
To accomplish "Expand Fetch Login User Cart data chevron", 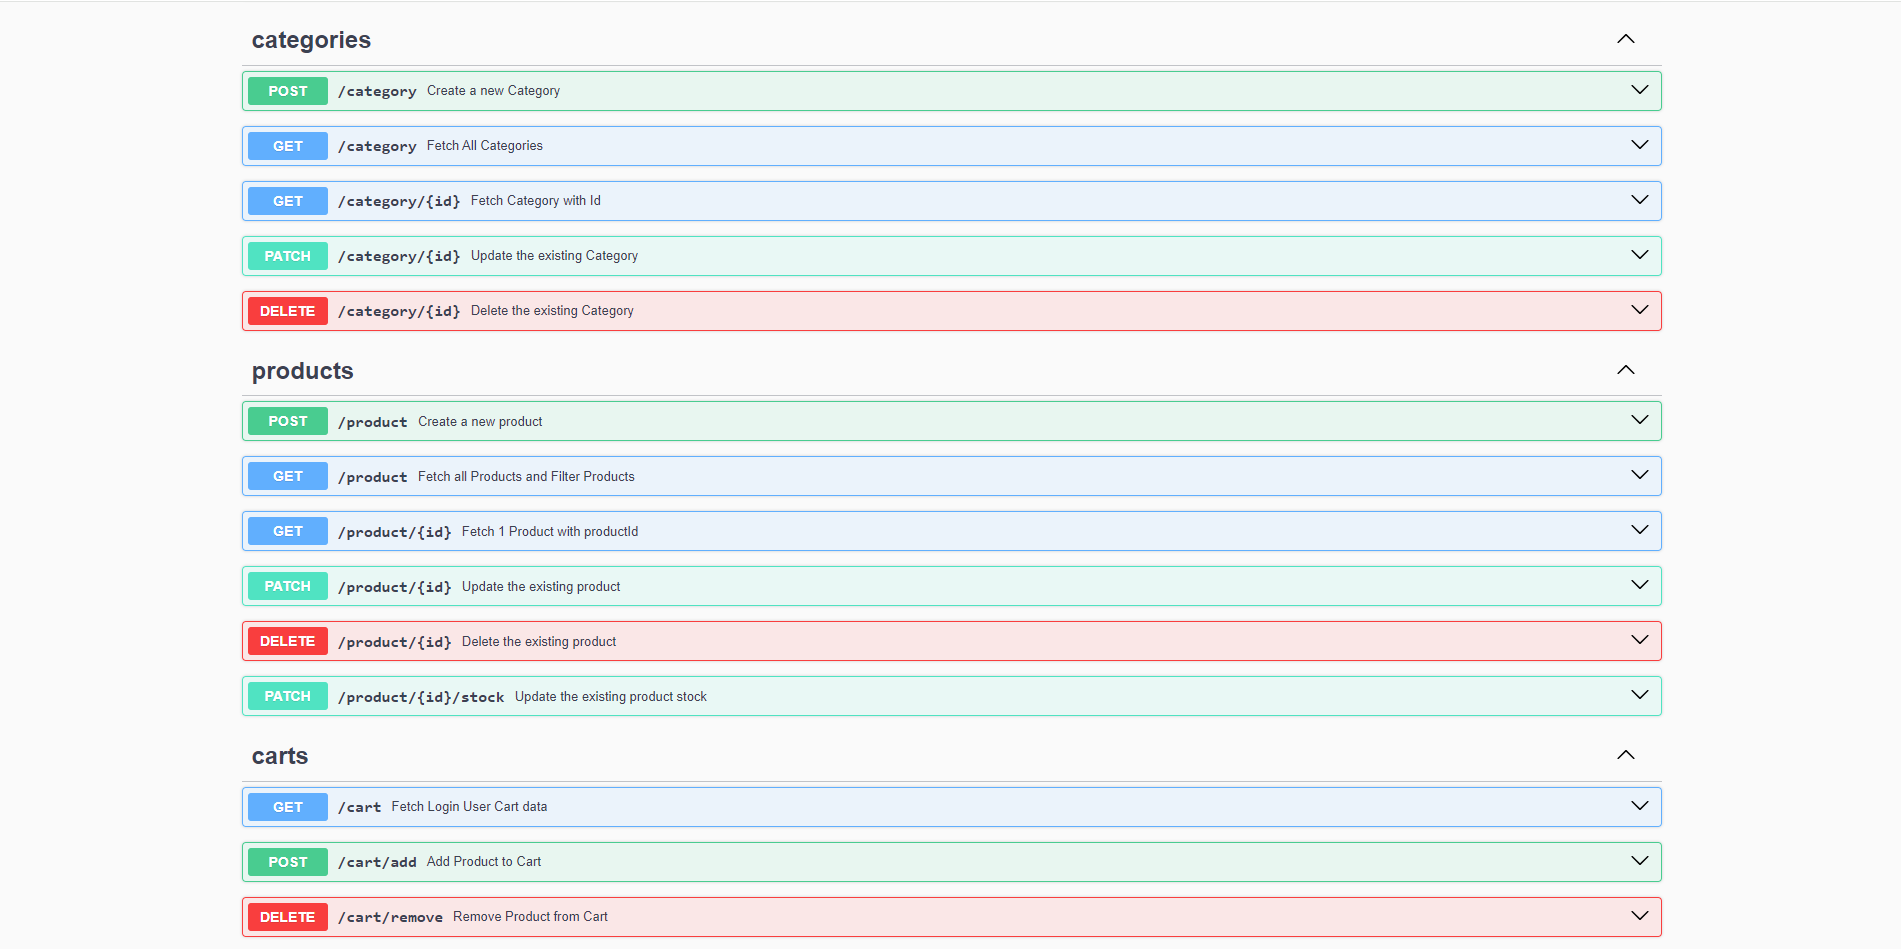I will (x=1640, y=806).
